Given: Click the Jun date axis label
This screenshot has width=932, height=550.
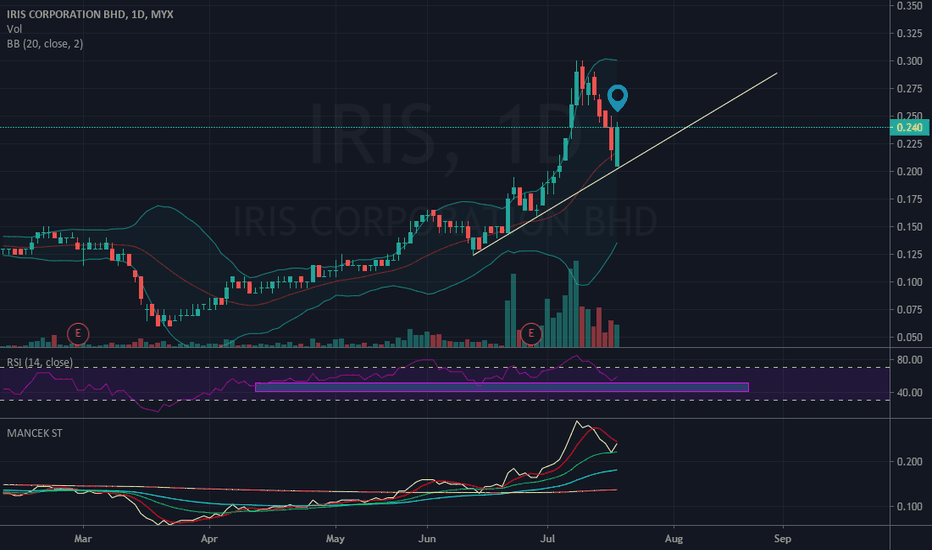Looking at the screenshot, I should 427,539.
